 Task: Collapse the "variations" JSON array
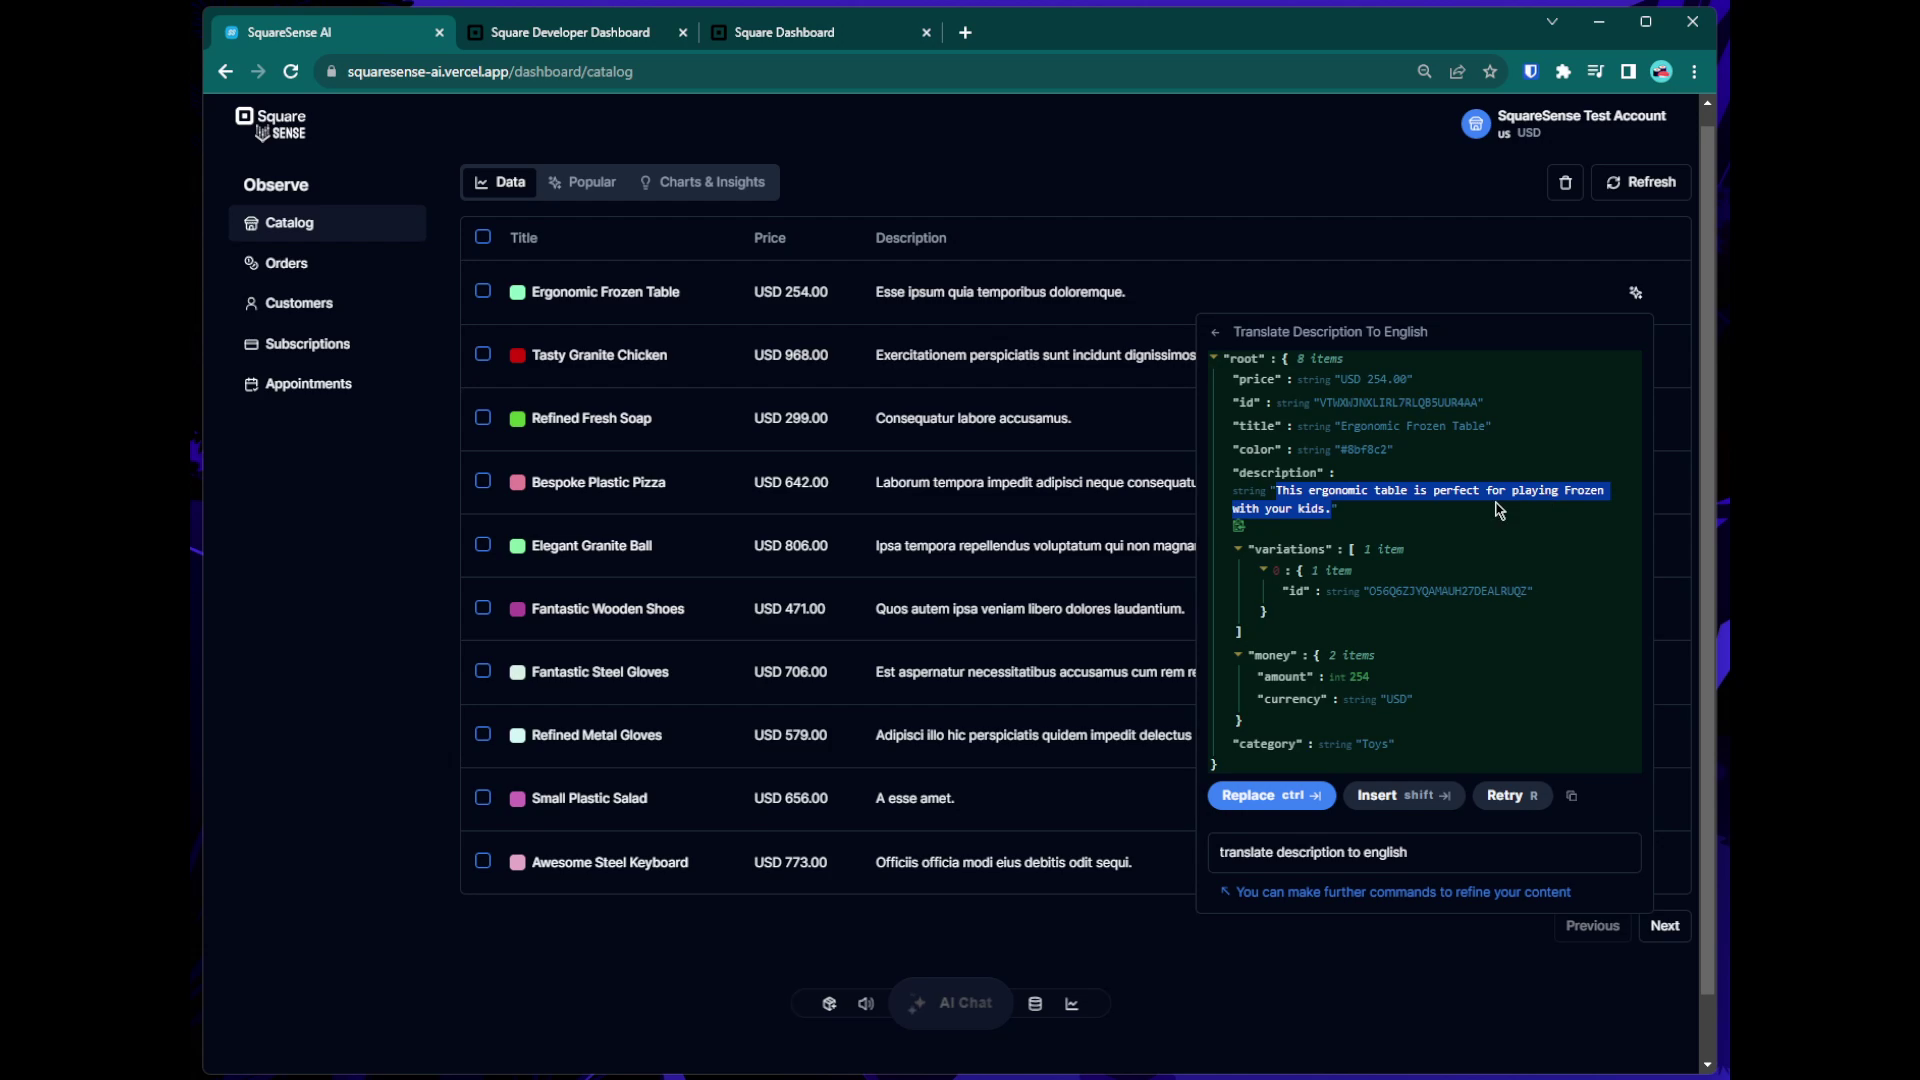[1238, 549]
